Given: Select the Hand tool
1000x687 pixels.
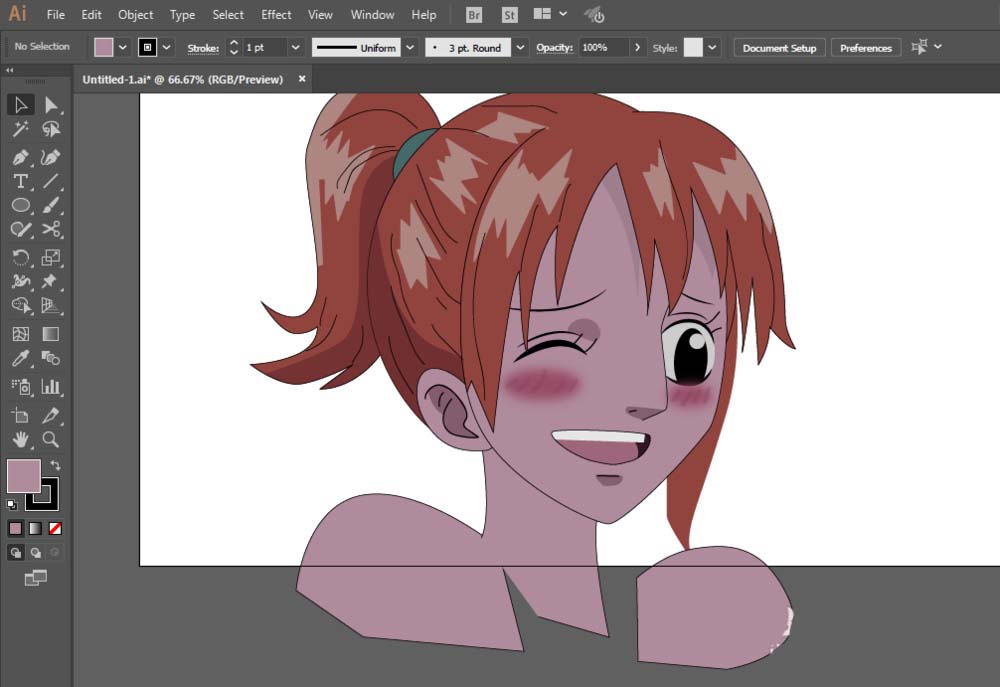Looking at the screenshot, I should 20,440.
